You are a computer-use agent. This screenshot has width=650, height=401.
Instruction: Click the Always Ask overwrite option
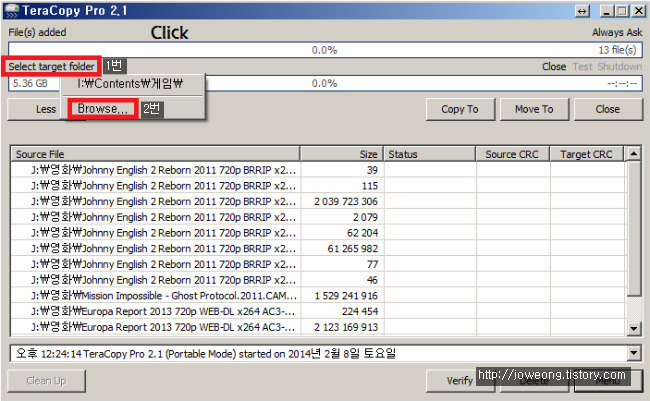pyautogui.click(x=617, y=32)
